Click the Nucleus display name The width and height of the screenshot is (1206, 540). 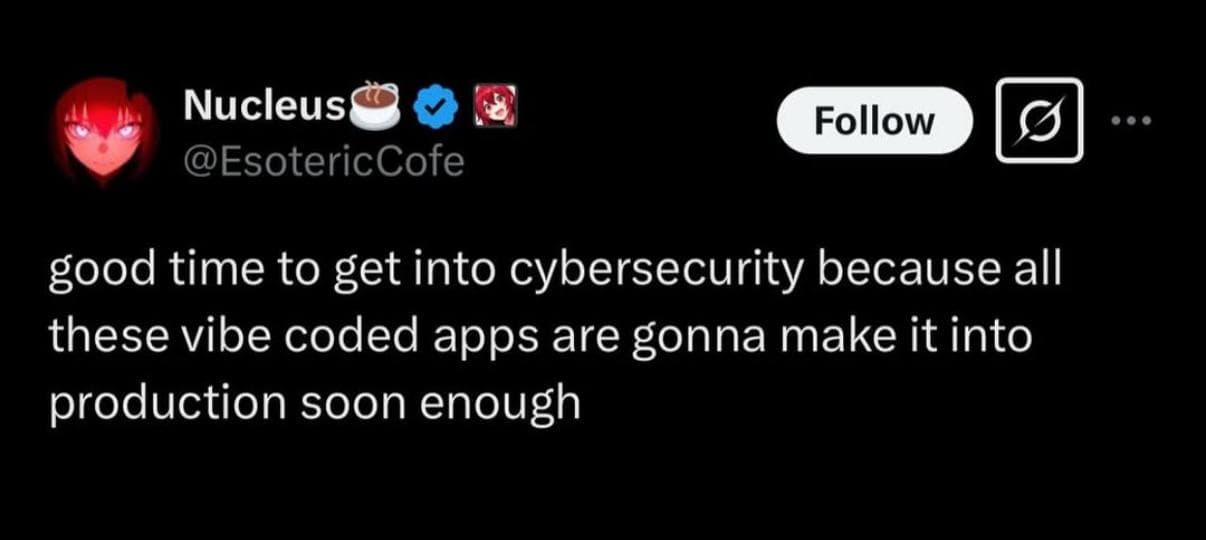tap(265, 104)
